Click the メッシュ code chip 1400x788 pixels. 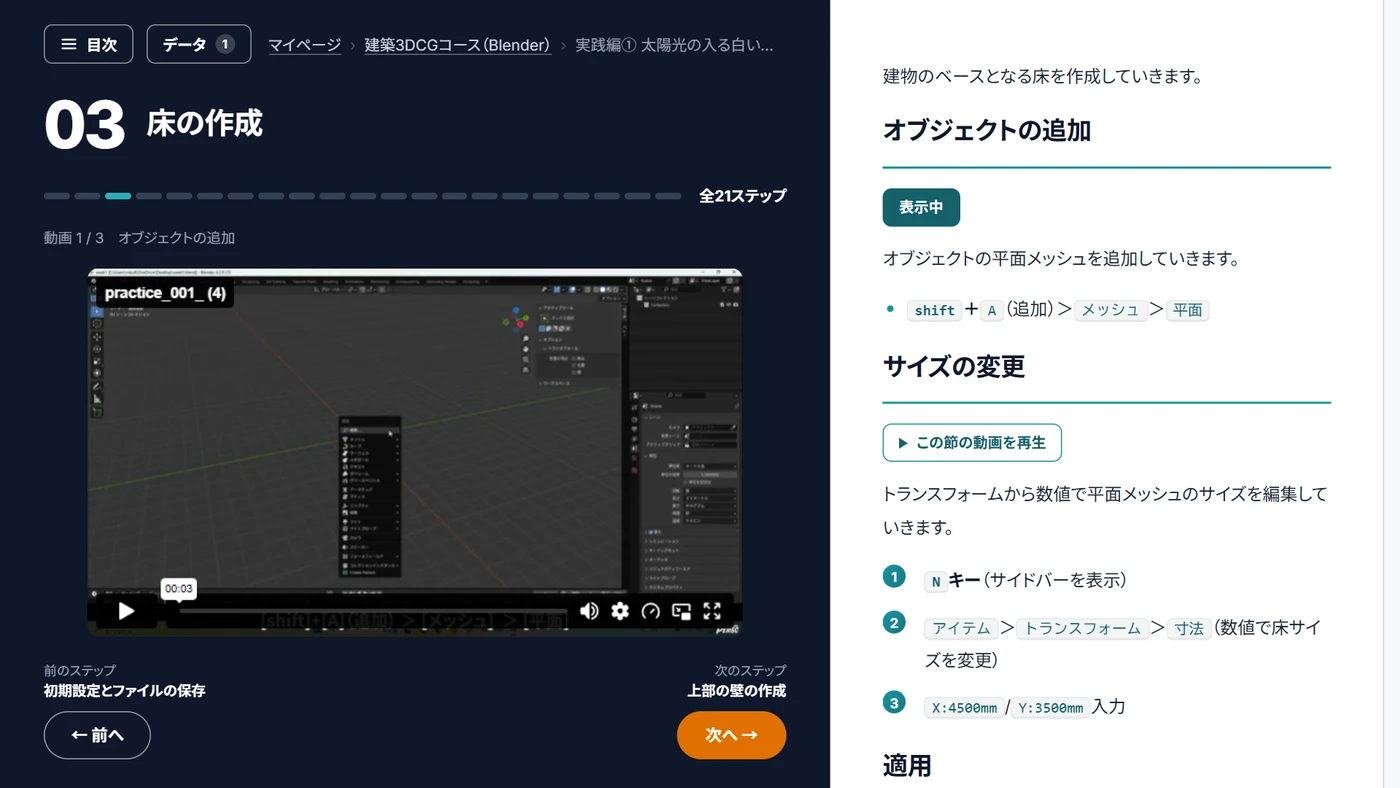[x=1110, y=310]
